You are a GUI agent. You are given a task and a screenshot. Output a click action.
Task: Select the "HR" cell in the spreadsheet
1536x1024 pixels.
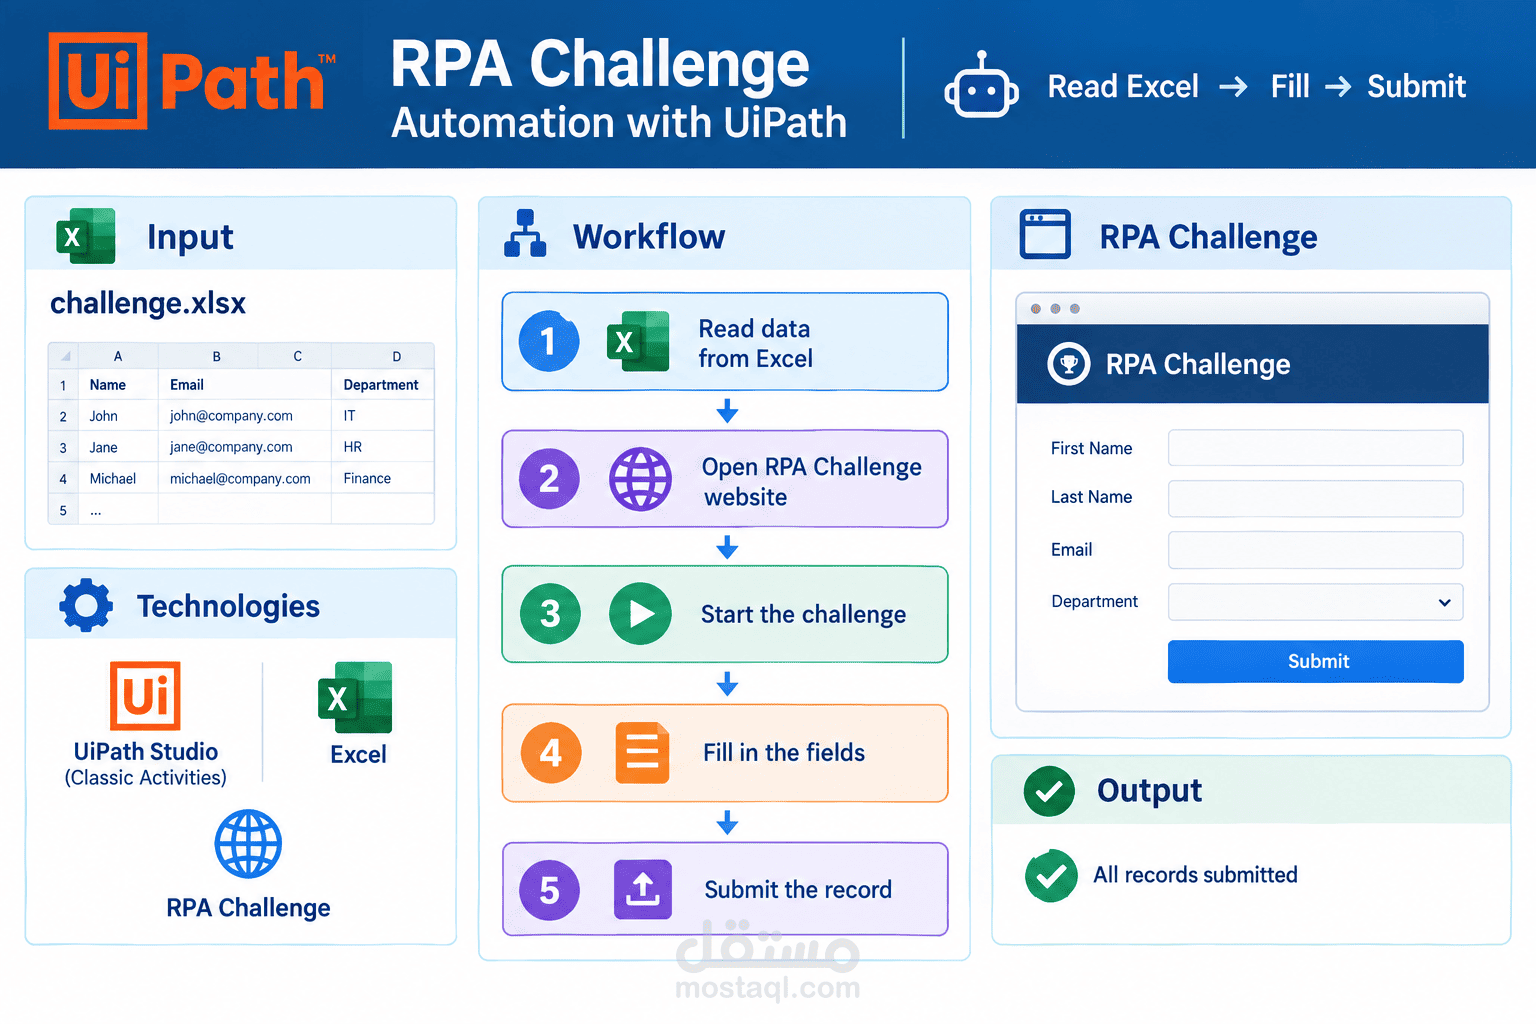click(382, 447)
